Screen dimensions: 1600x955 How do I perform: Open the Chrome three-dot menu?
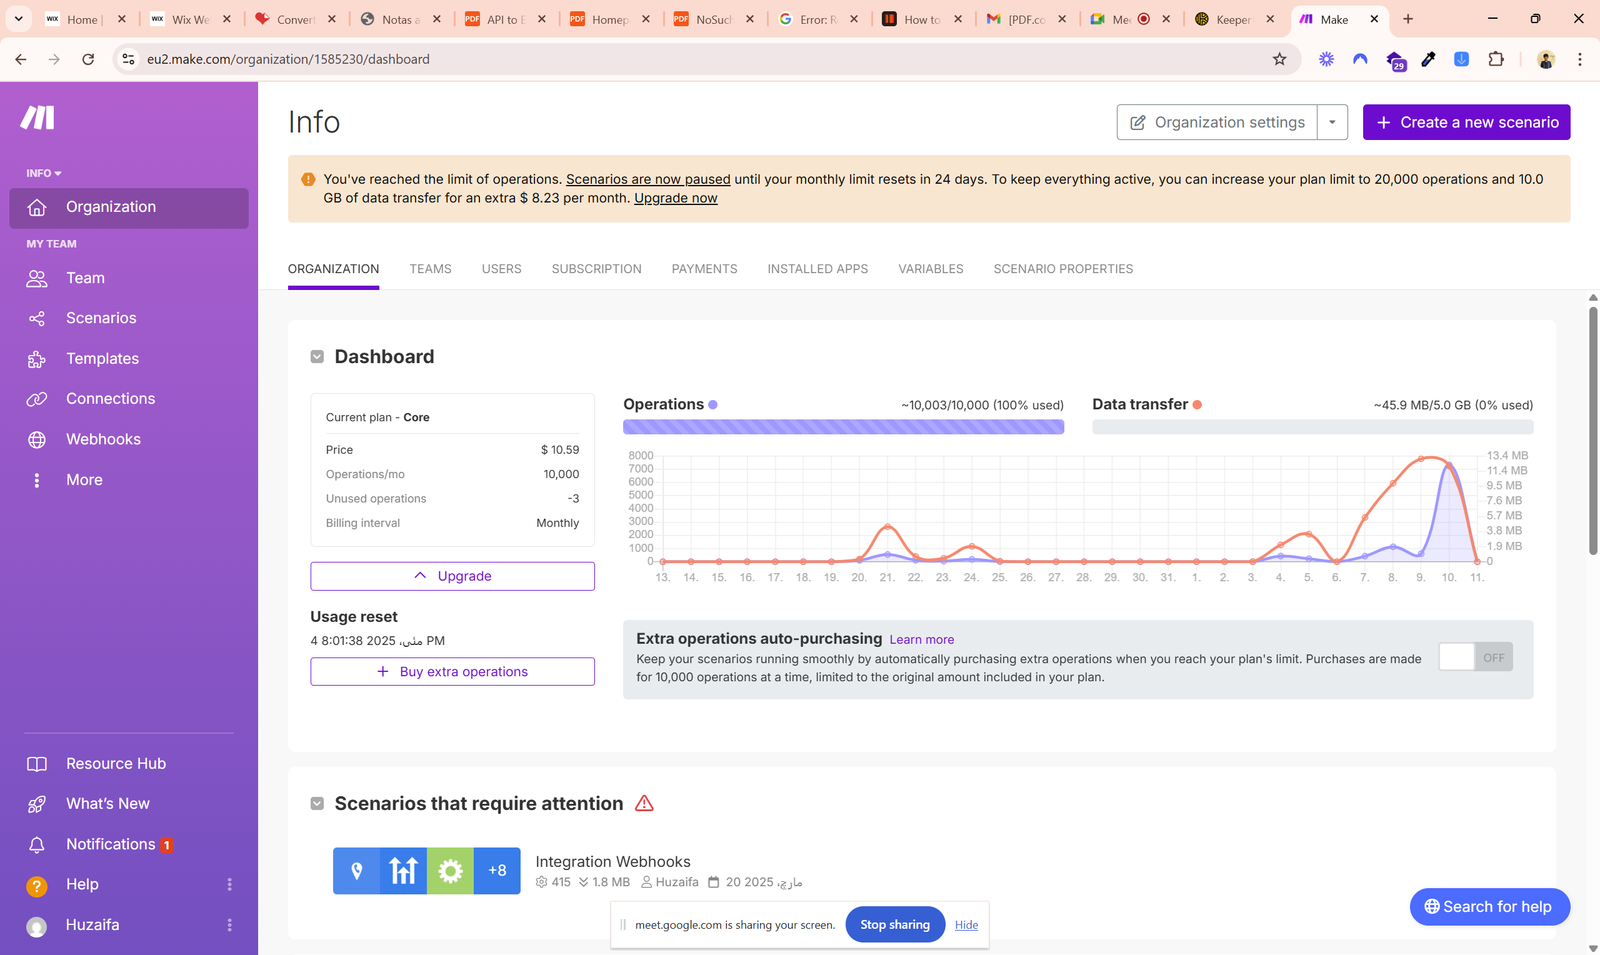pyautogui.click(x=1580, y=59)
